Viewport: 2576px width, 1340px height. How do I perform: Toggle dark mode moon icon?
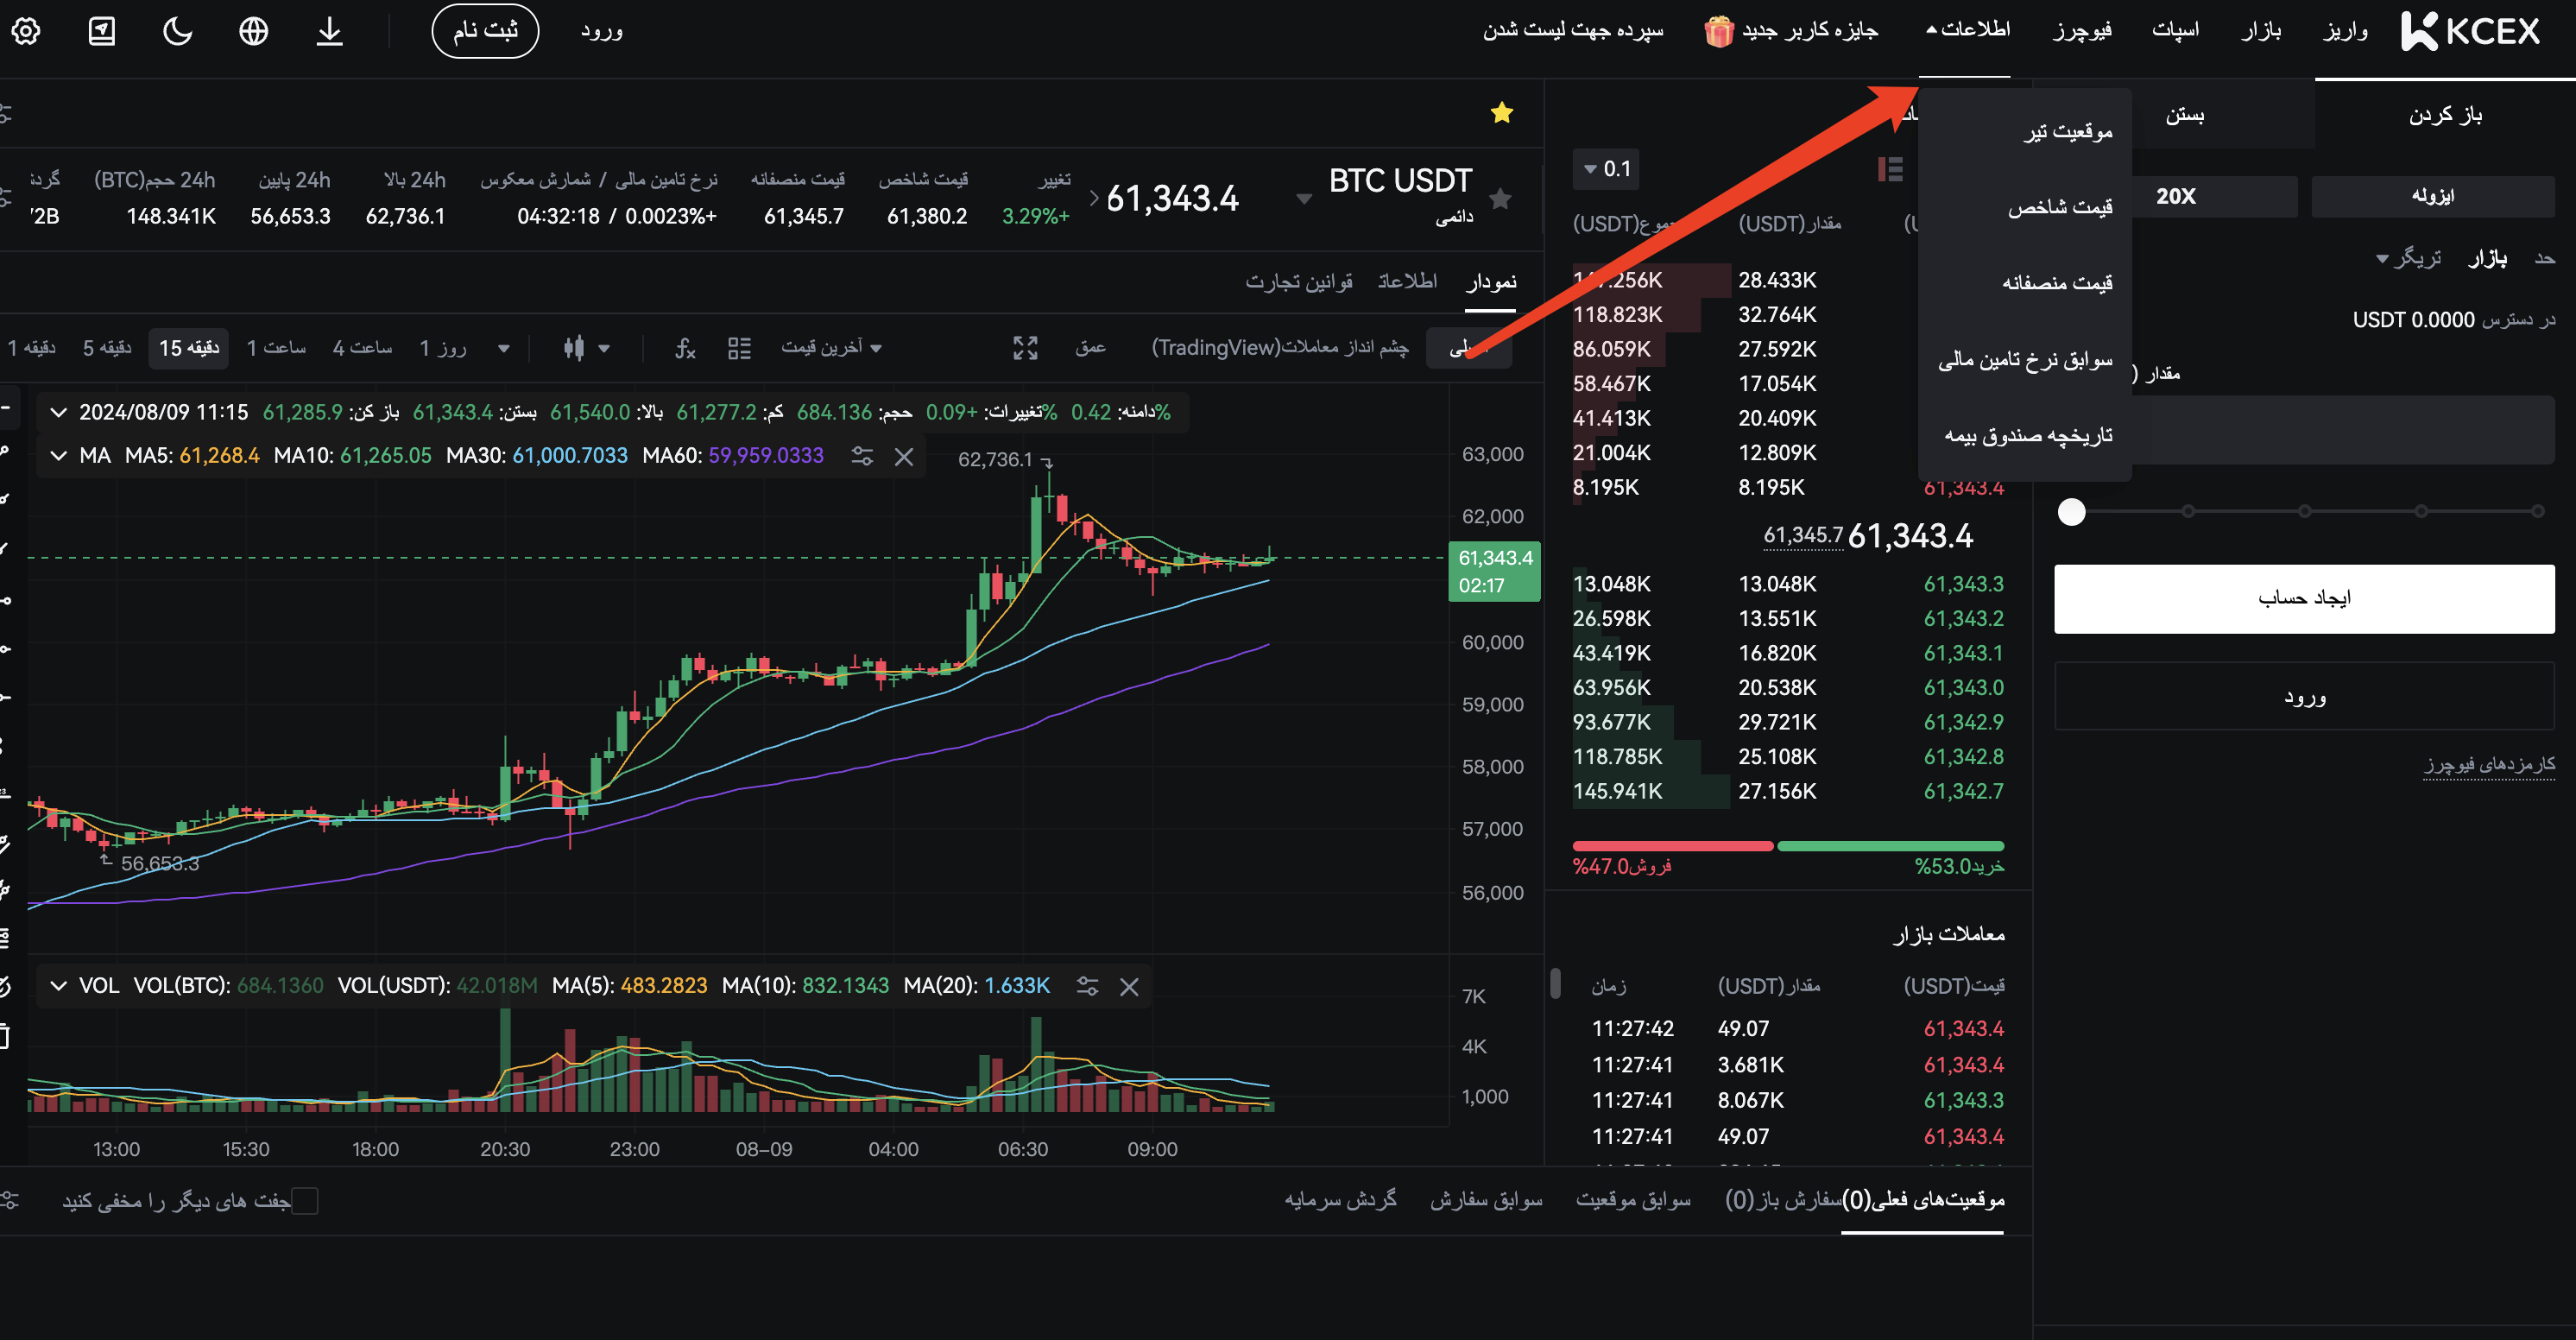tap(177, 31)
